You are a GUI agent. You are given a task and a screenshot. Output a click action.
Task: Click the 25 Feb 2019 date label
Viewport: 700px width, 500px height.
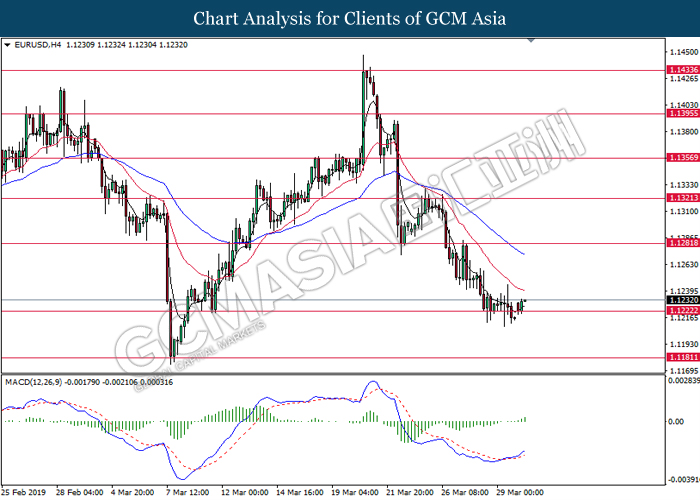coord(24,492)
